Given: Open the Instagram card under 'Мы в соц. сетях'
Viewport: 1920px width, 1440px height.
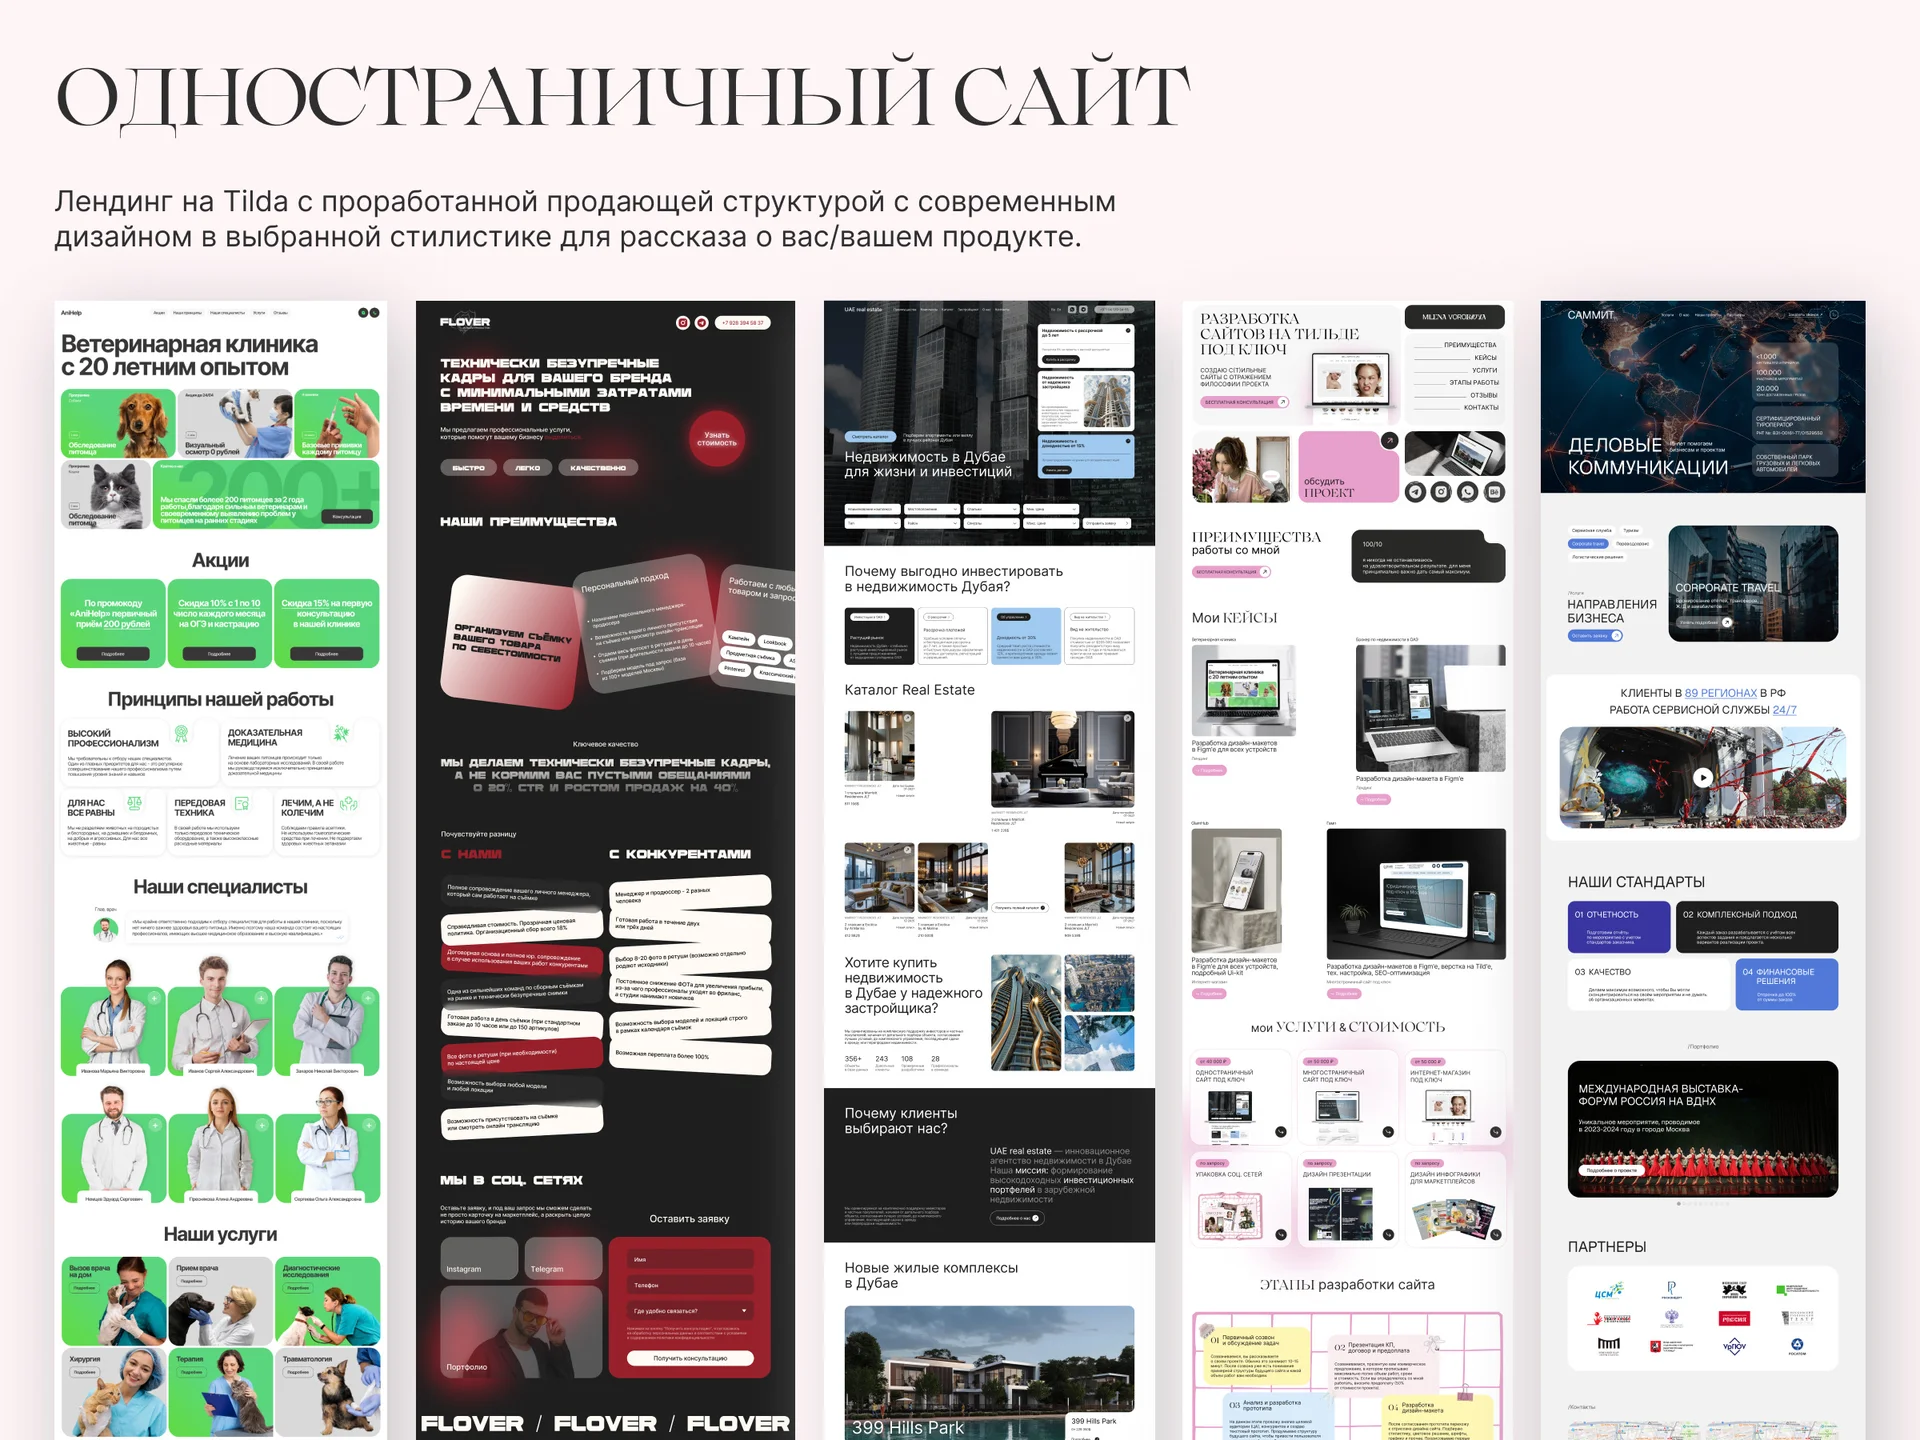Looking at the screenshot, I should pos(480,1258).
